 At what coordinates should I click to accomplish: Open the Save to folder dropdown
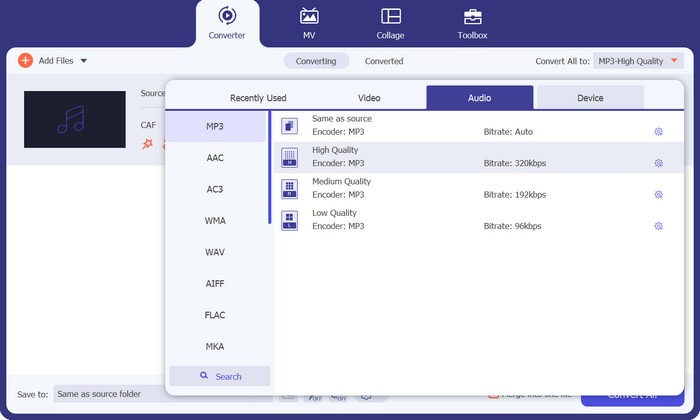[110, 394]
